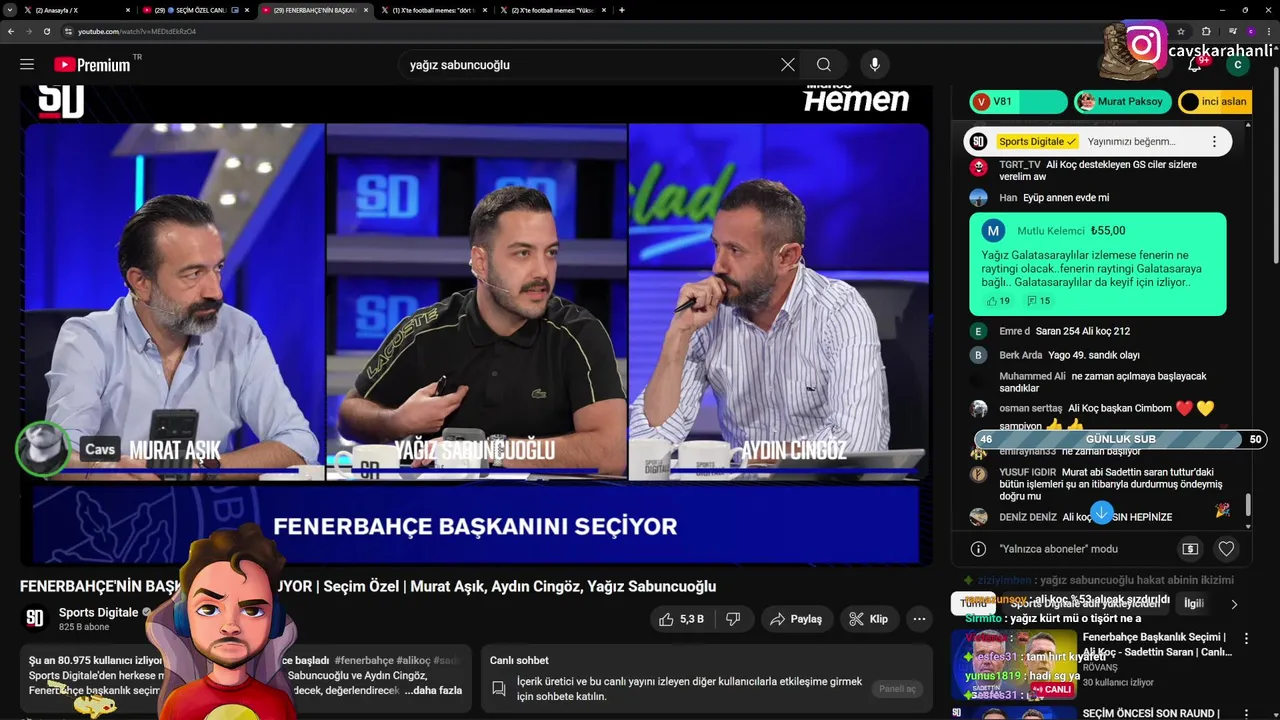Bookmark this page with the star
This screenshot has height=720, width=1280.
[1181, 31]
